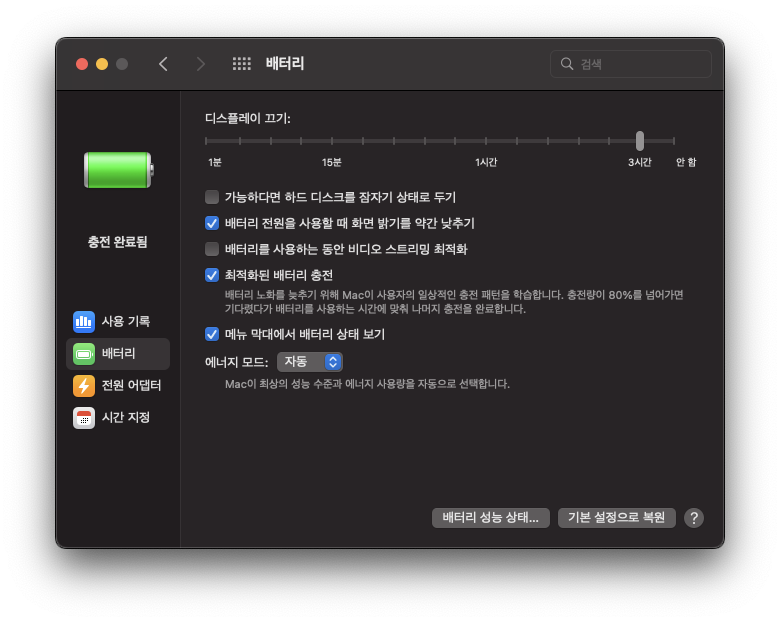This screenshot has height=622, width=780.
Task: Open the 사용 기록 sidebar item
Action: tap(118, 321)
